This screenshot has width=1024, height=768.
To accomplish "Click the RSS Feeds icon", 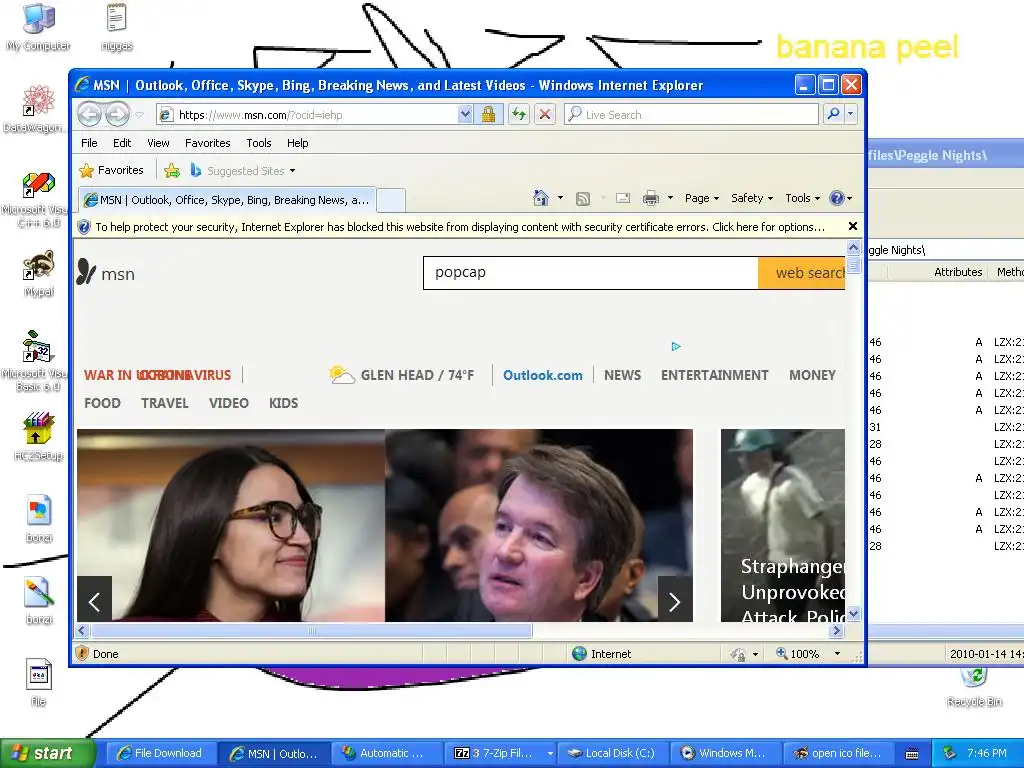I will tap(583, 199).
